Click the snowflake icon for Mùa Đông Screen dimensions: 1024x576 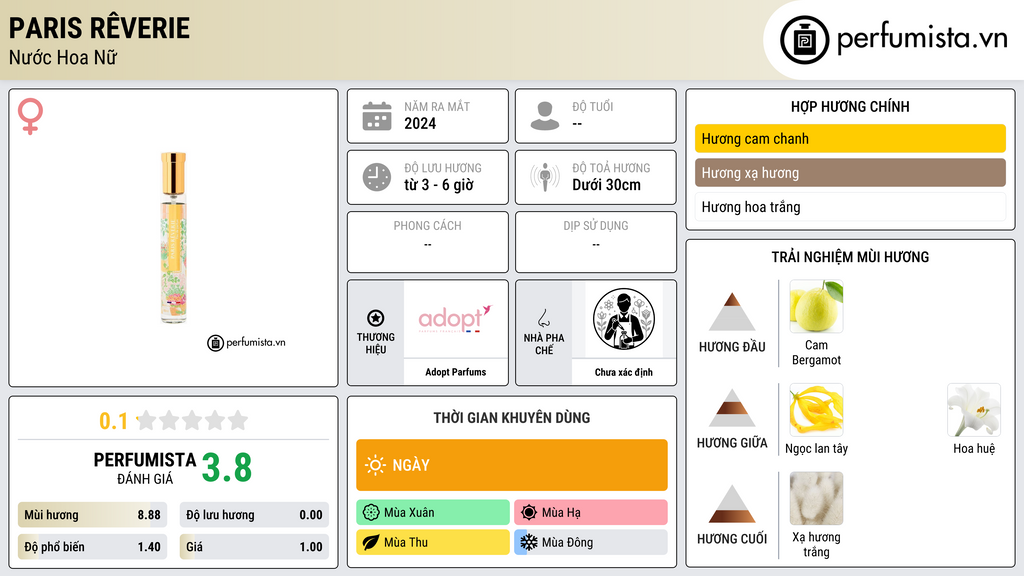[x=529, y=542]
